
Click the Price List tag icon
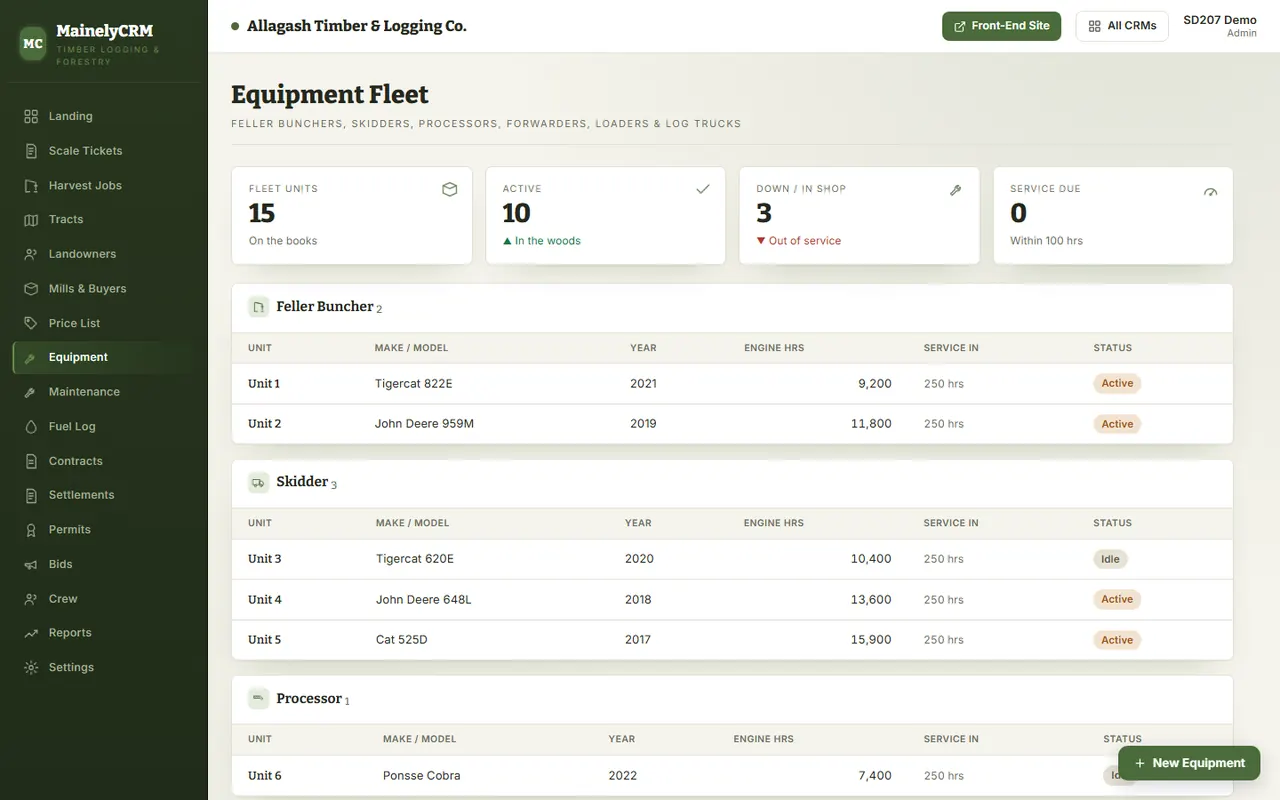[31, 324]
